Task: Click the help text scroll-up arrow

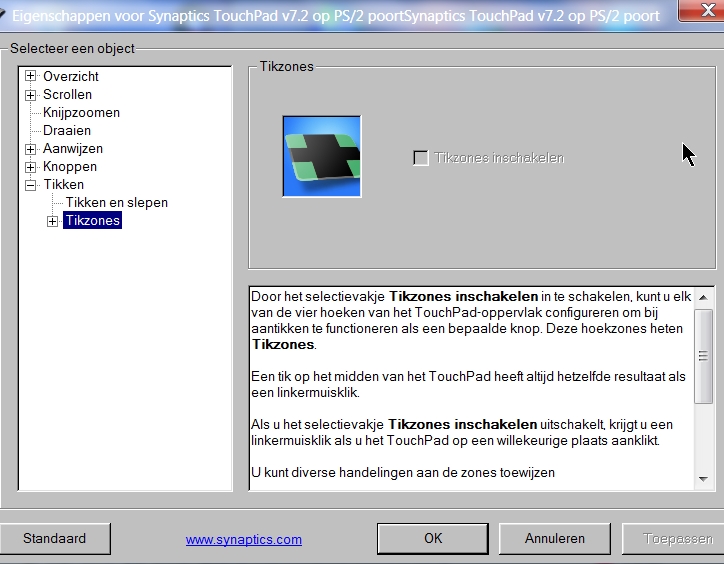Action: pyautogui.click(x=703, y=297)
